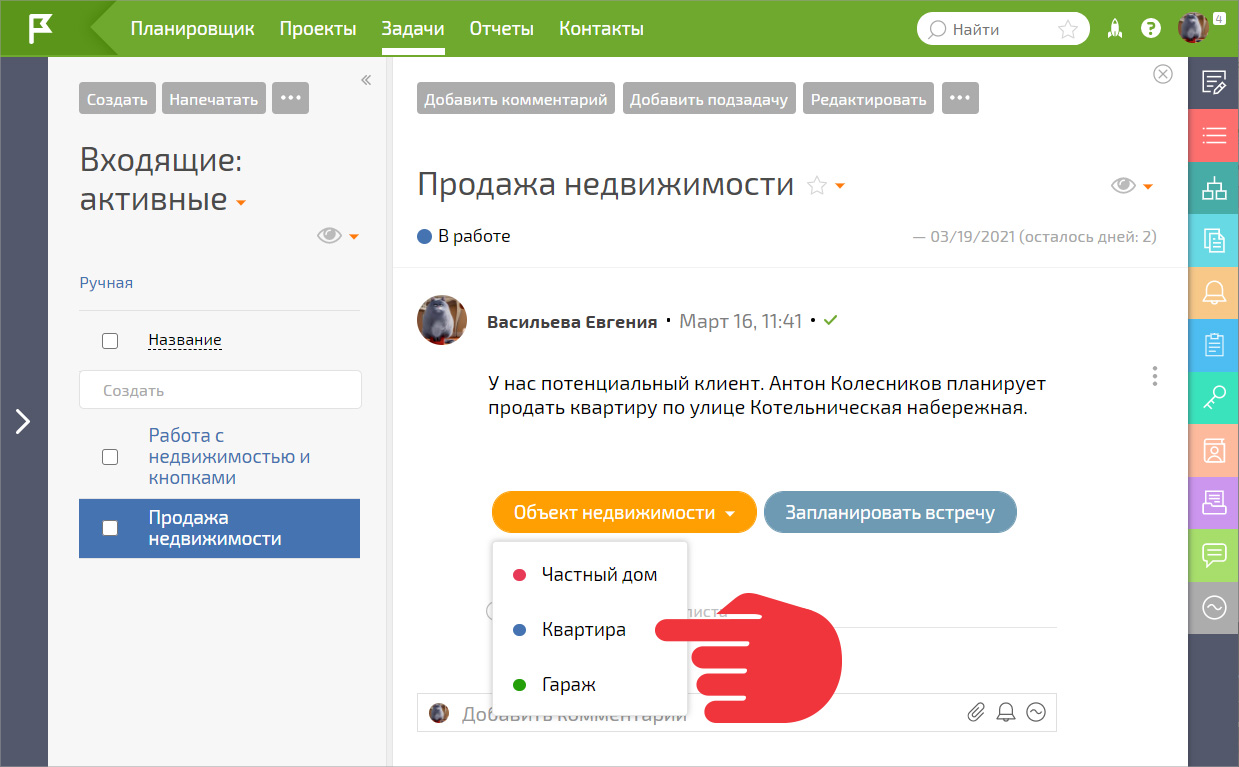Open the documents icon in right sidebar
This screenshot has width=1239, height=767.
pyautogui.click(x=1214, y=240)
